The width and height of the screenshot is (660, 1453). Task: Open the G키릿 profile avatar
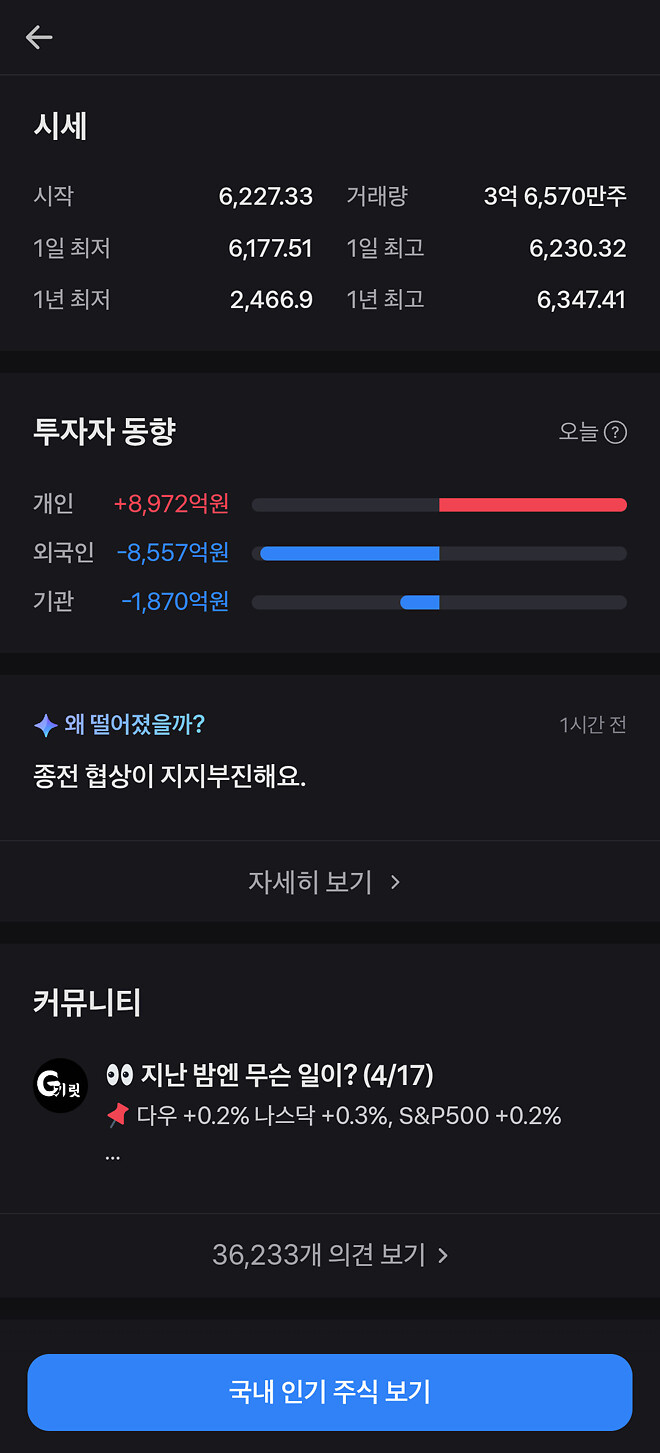[x=61, y=1086]
